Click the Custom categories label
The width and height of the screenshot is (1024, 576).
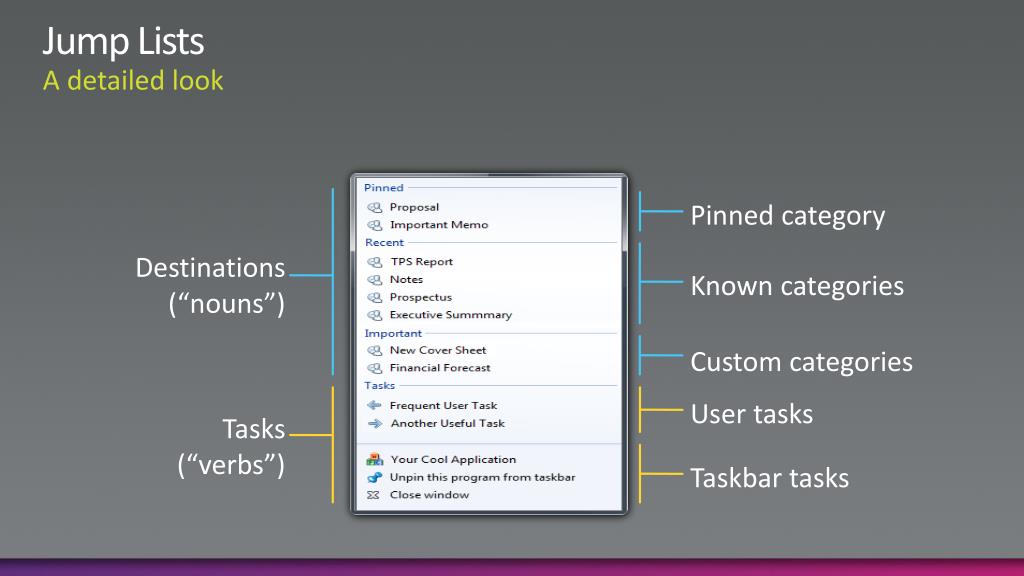click(801, 362)
